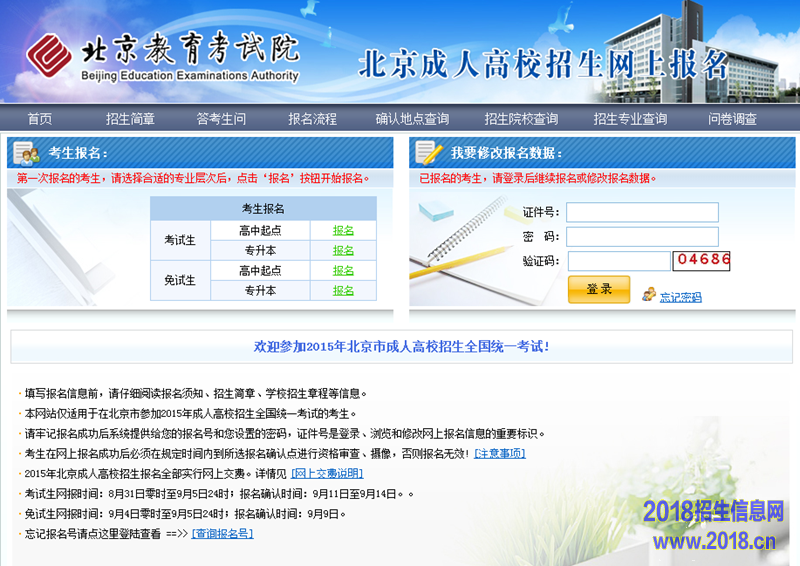The width and height of the screenshot is (800, 566).
Task: Click the 验证码 text box
Action: coord(618,261)
